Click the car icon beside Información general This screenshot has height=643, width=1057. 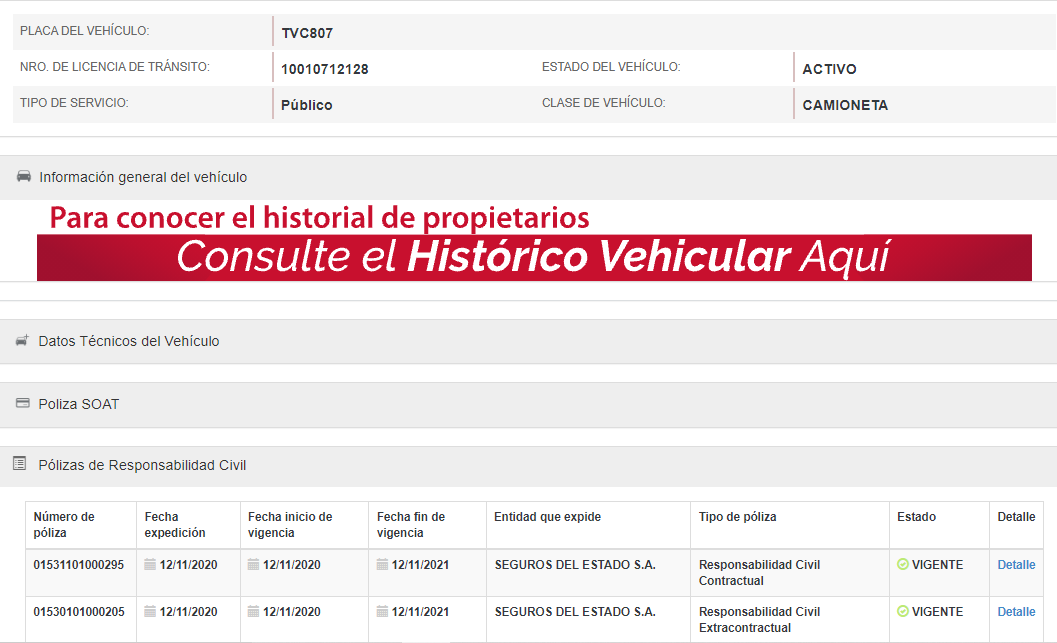point(24,177)
